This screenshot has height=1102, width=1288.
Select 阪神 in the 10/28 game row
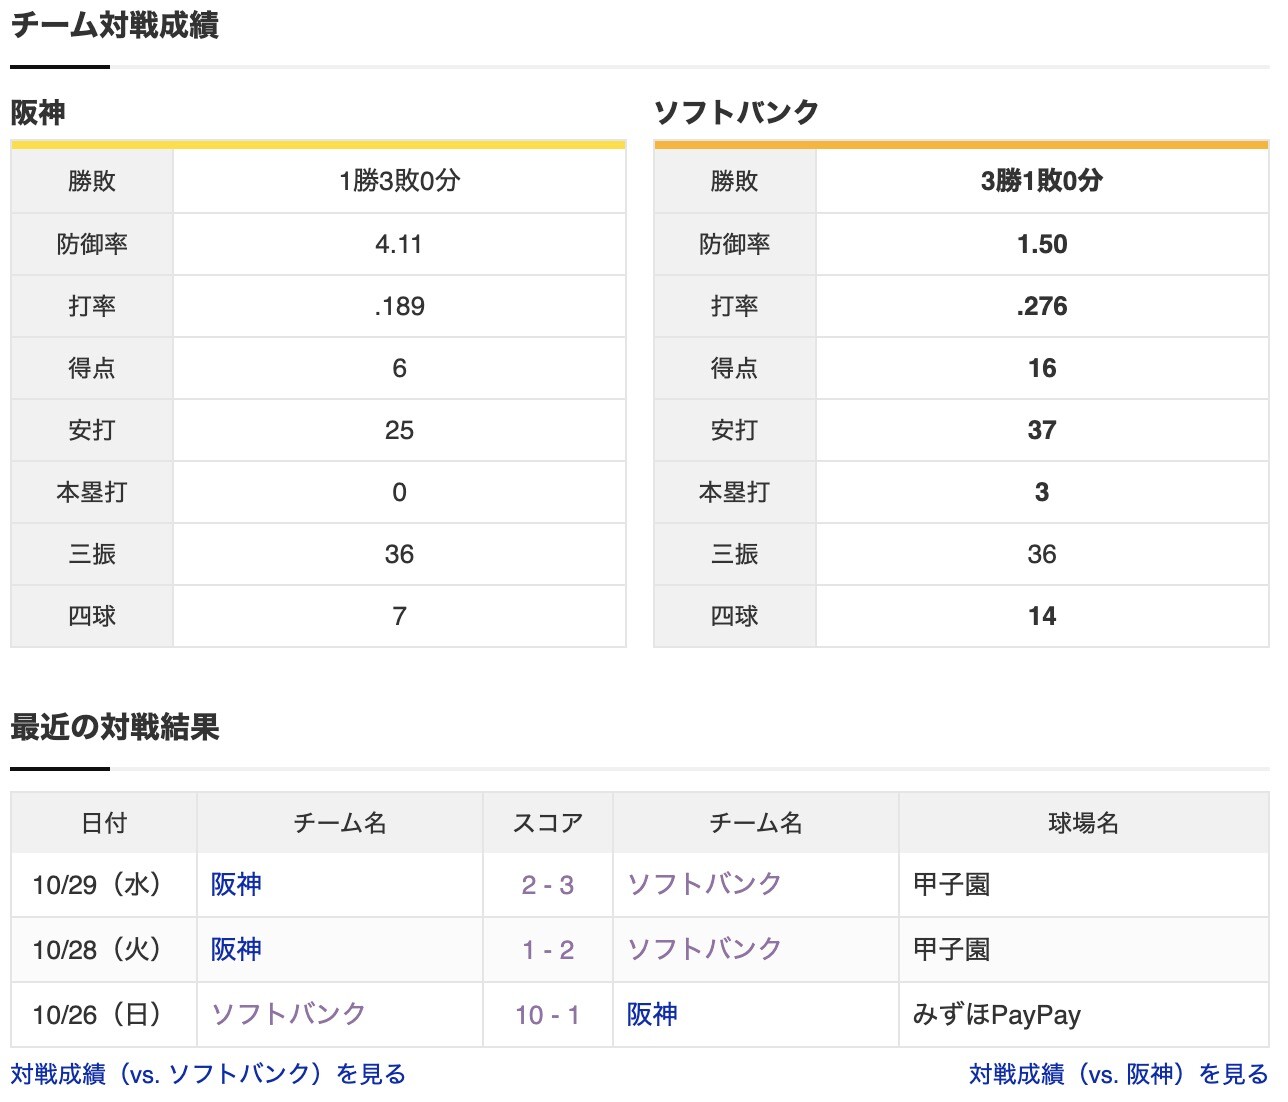coord(235,949)
